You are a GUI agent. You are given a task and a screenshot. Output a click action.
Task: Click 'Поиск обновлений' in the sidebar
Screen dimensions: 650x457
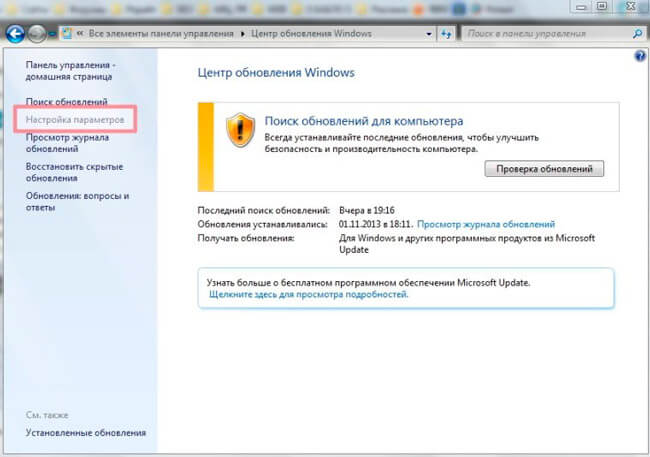(x=66, y=102)
